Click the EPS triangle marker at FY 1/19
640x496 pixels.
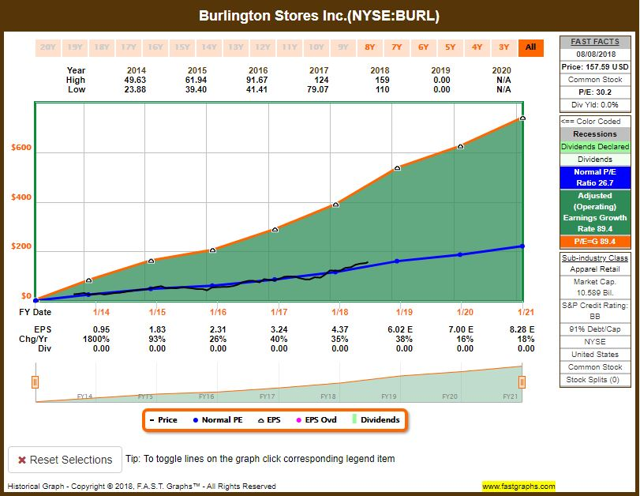point(398,168)
